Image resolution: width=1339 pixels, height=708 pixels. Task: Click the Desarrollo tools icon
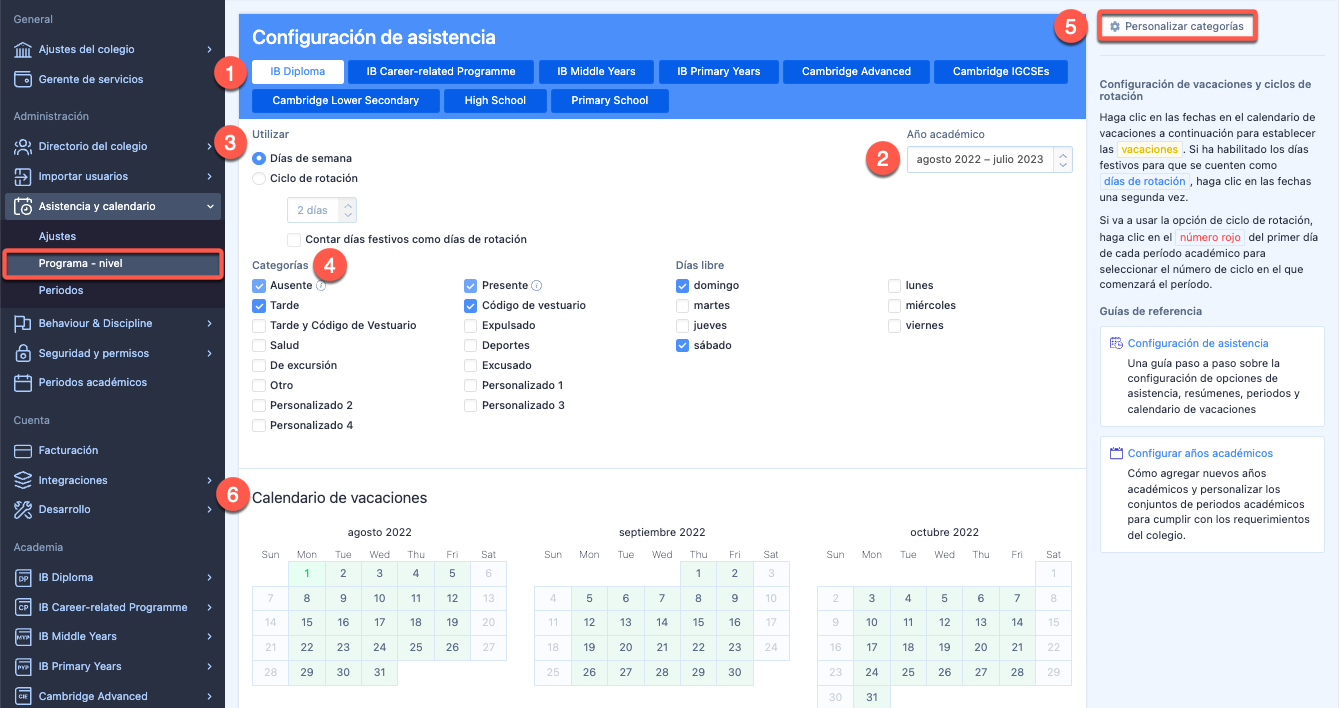[23, 509]
